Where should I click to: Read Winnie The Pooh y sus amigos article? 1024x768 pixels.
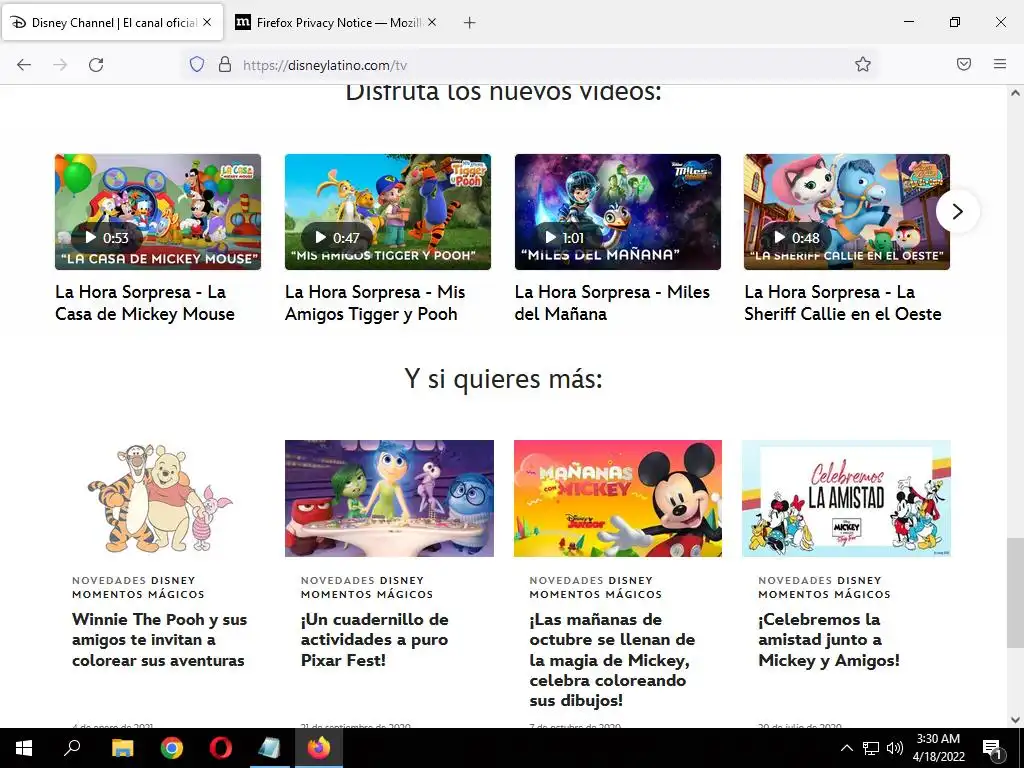(x=159, y=639)
